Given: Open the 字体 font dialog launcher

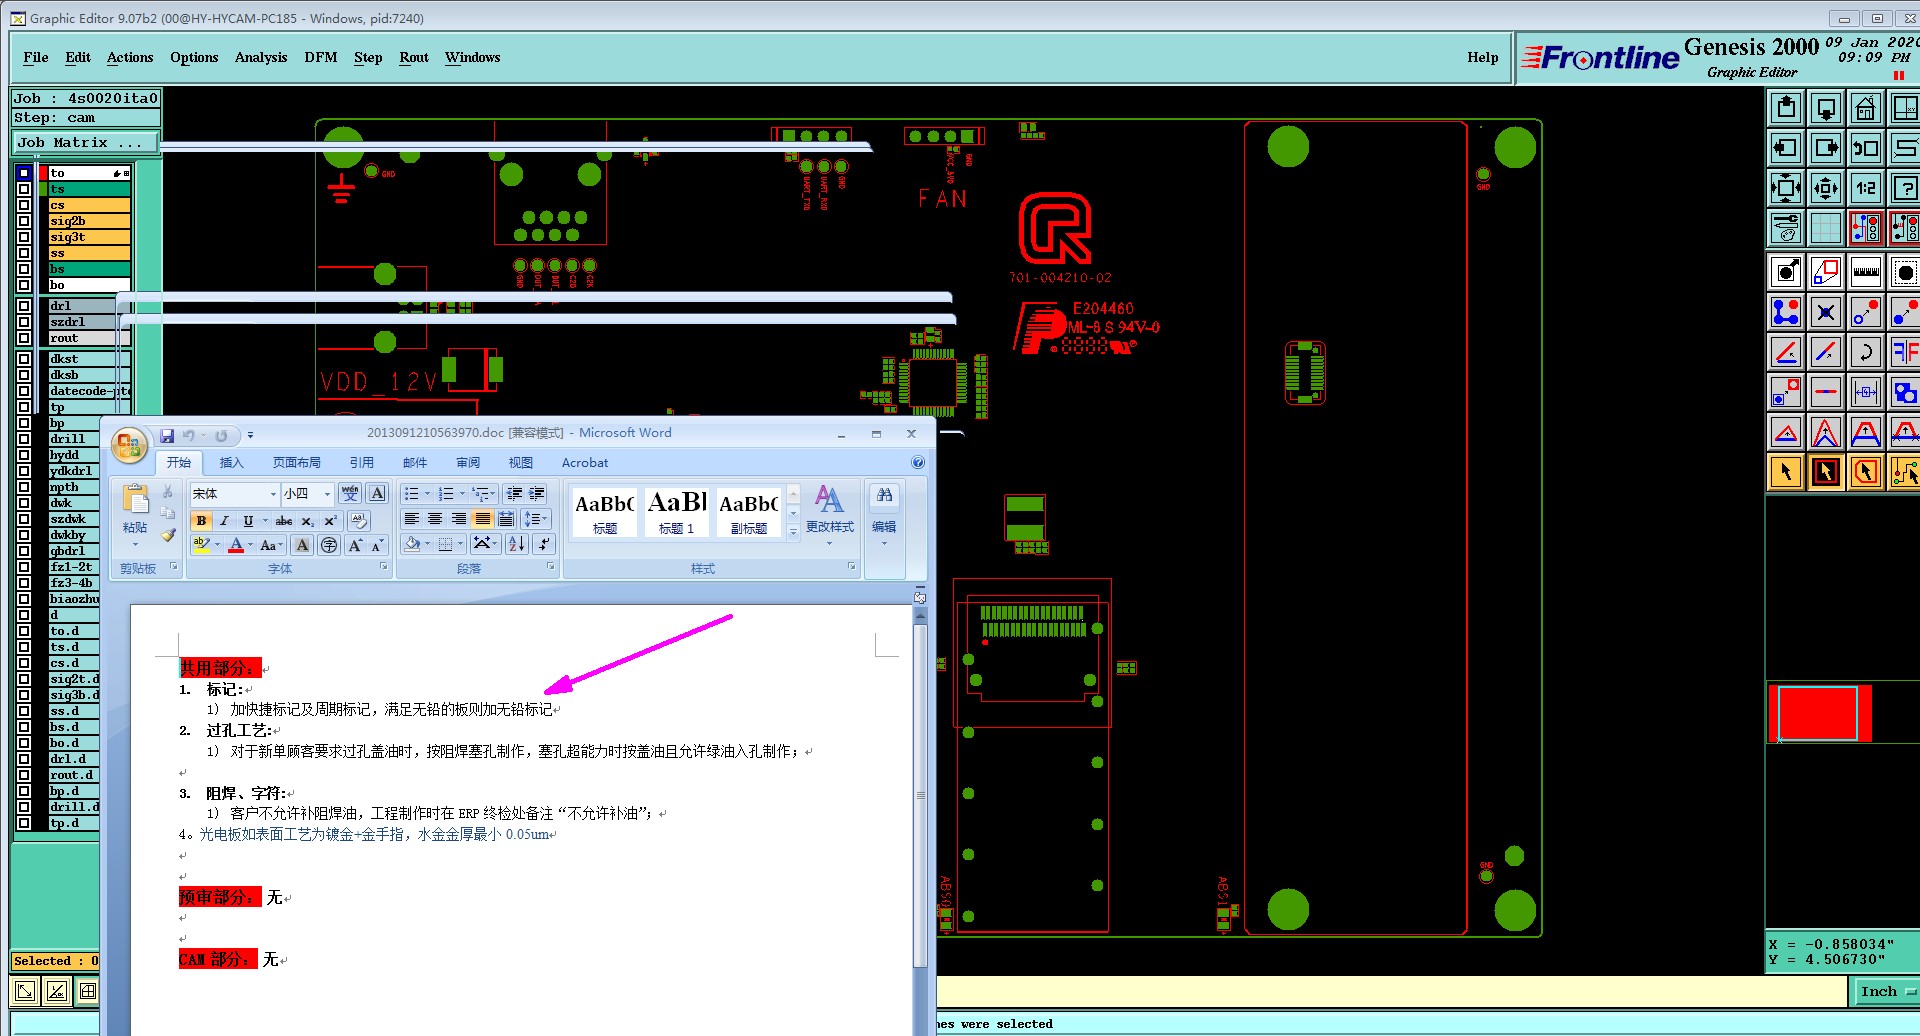Looking at the screenshot, I should point(383,567).
